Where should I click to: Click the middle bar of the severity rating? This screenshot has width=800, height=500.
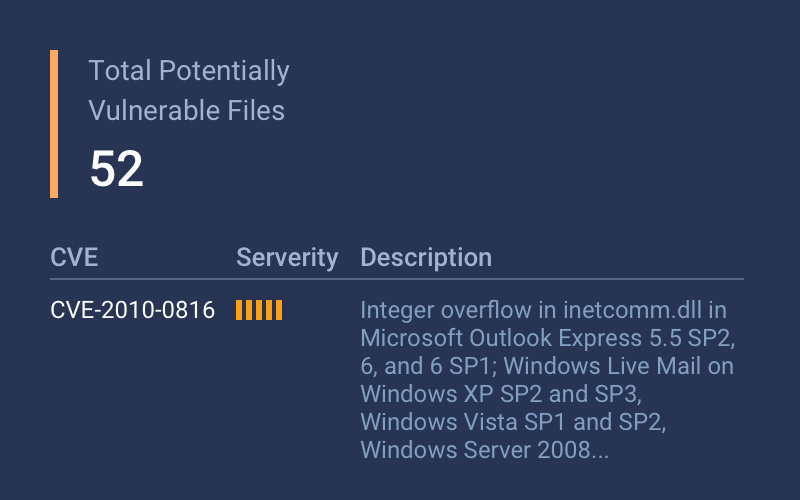(x=259, y=310)
